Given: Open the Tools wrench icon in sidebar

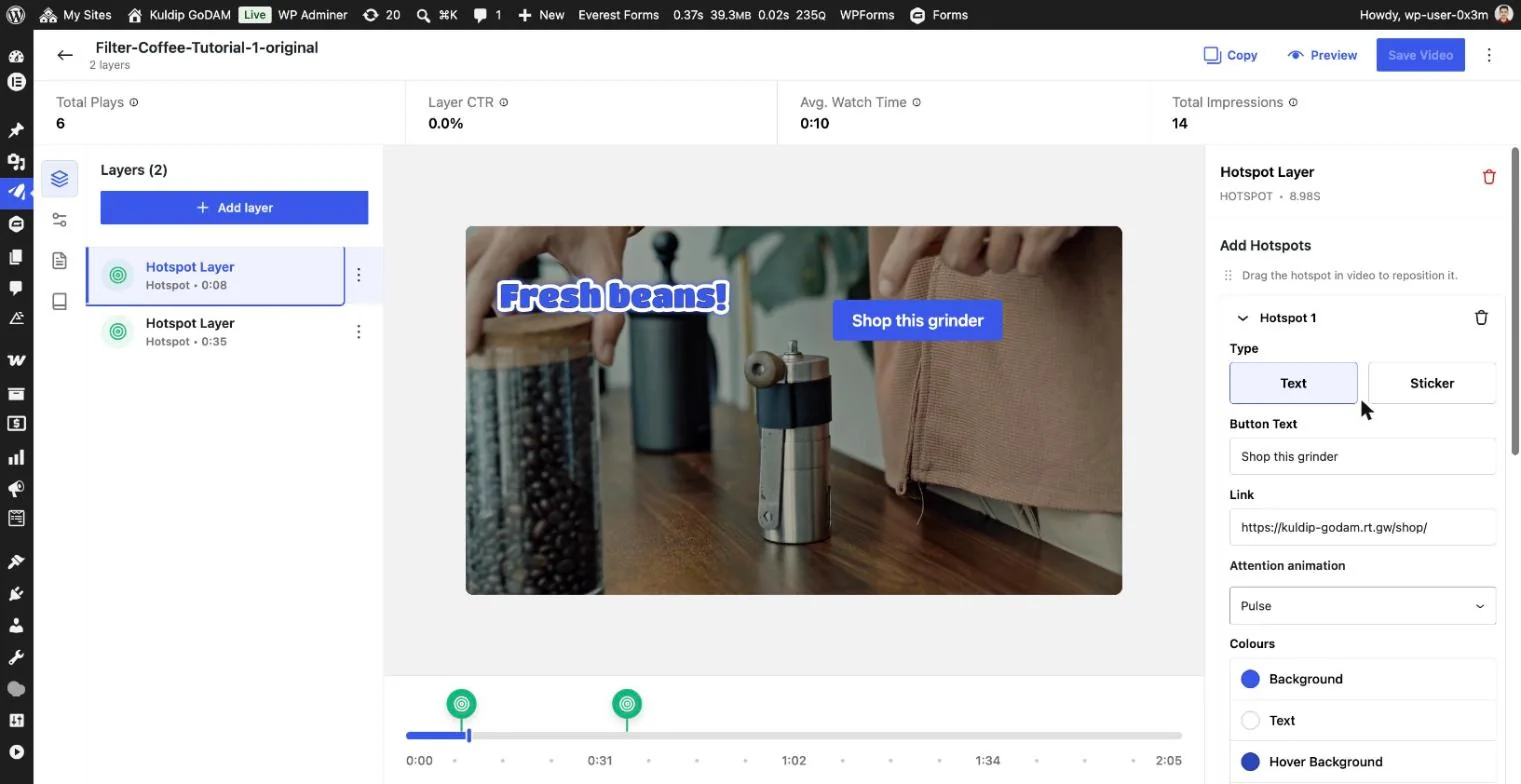Looking at the screenshot, I should pyautogui.click(x=16, y=657).
